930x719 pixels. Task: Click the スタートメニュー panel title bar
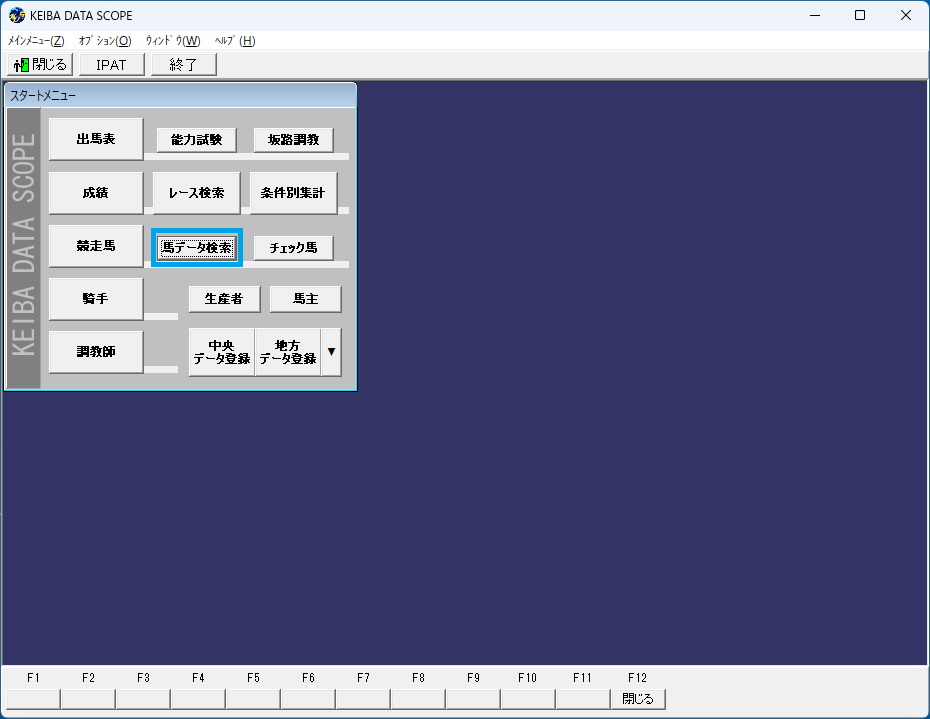point(180,96)
